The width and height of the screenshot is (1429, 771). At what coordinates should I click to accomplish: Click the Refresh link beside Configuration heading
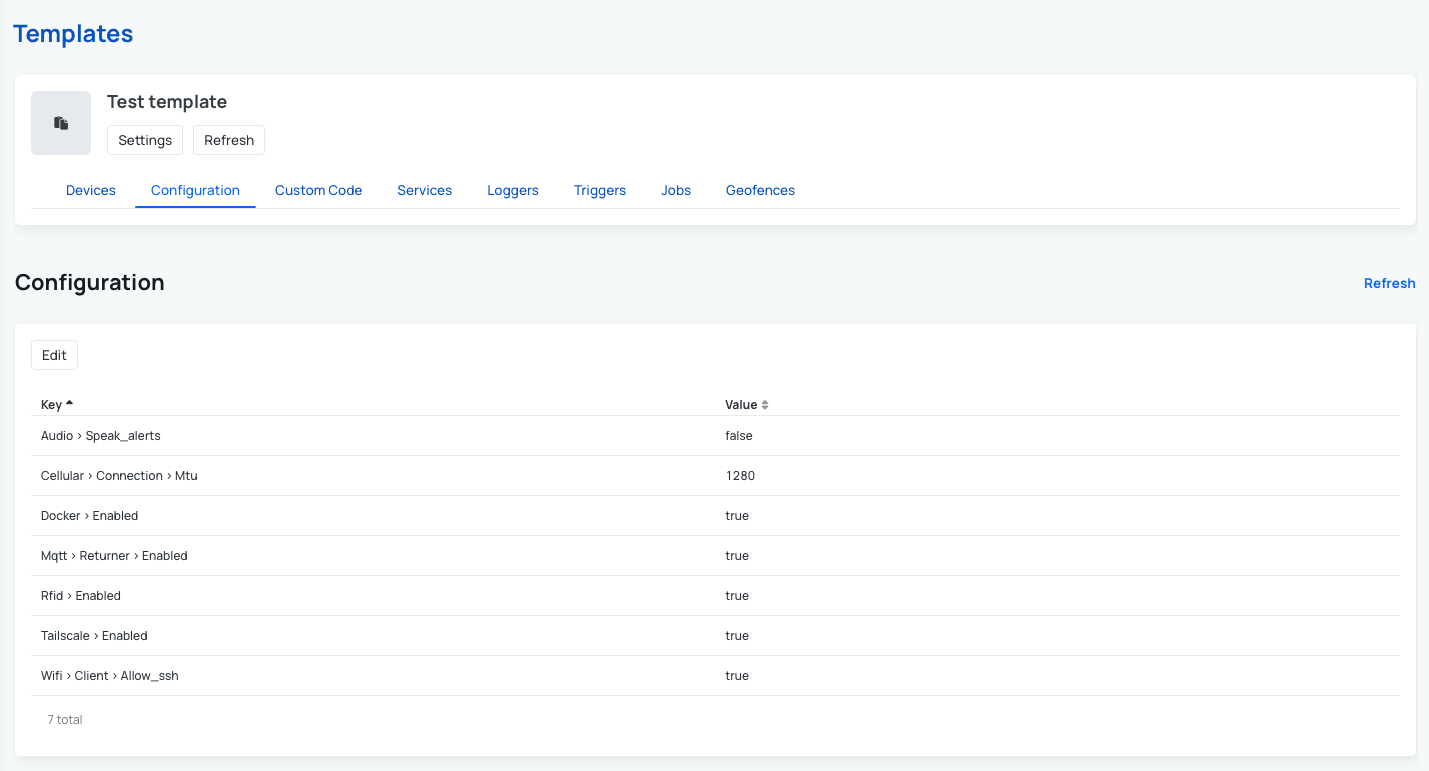(1389, 283)
